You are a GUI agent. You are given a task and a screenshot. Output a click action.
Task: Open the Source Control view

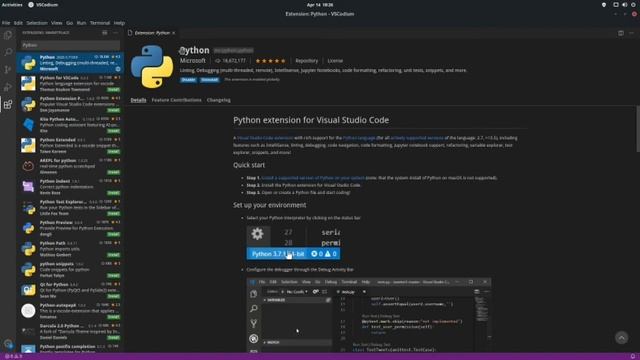pos(8,69)
